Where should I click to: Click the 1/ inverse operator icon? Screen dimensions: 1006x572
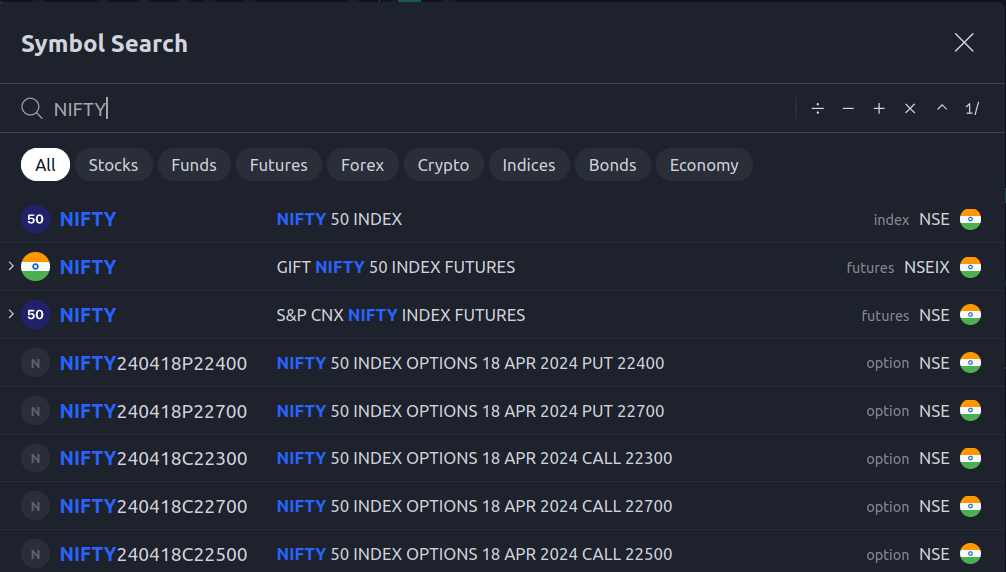pos(972,109)
